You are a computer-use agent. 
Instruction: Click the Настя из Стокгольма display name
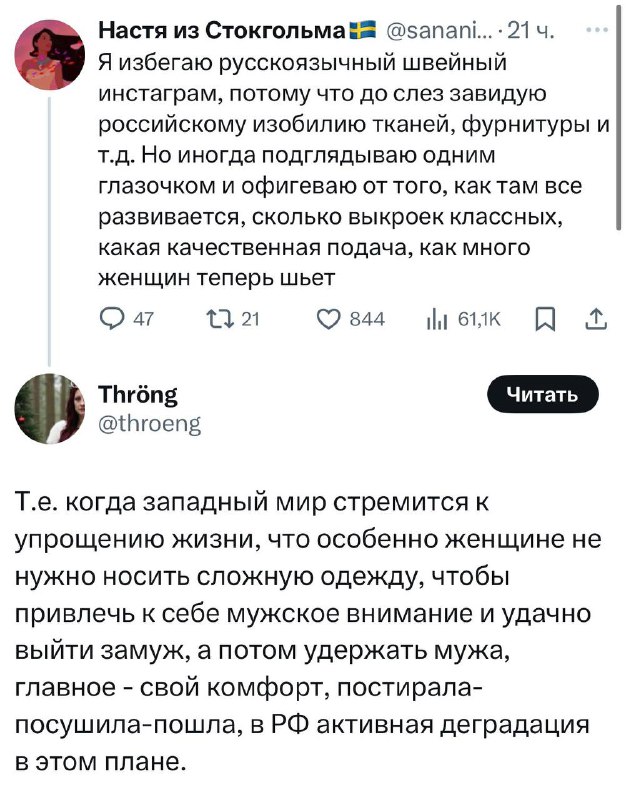(x=223, y=31)
